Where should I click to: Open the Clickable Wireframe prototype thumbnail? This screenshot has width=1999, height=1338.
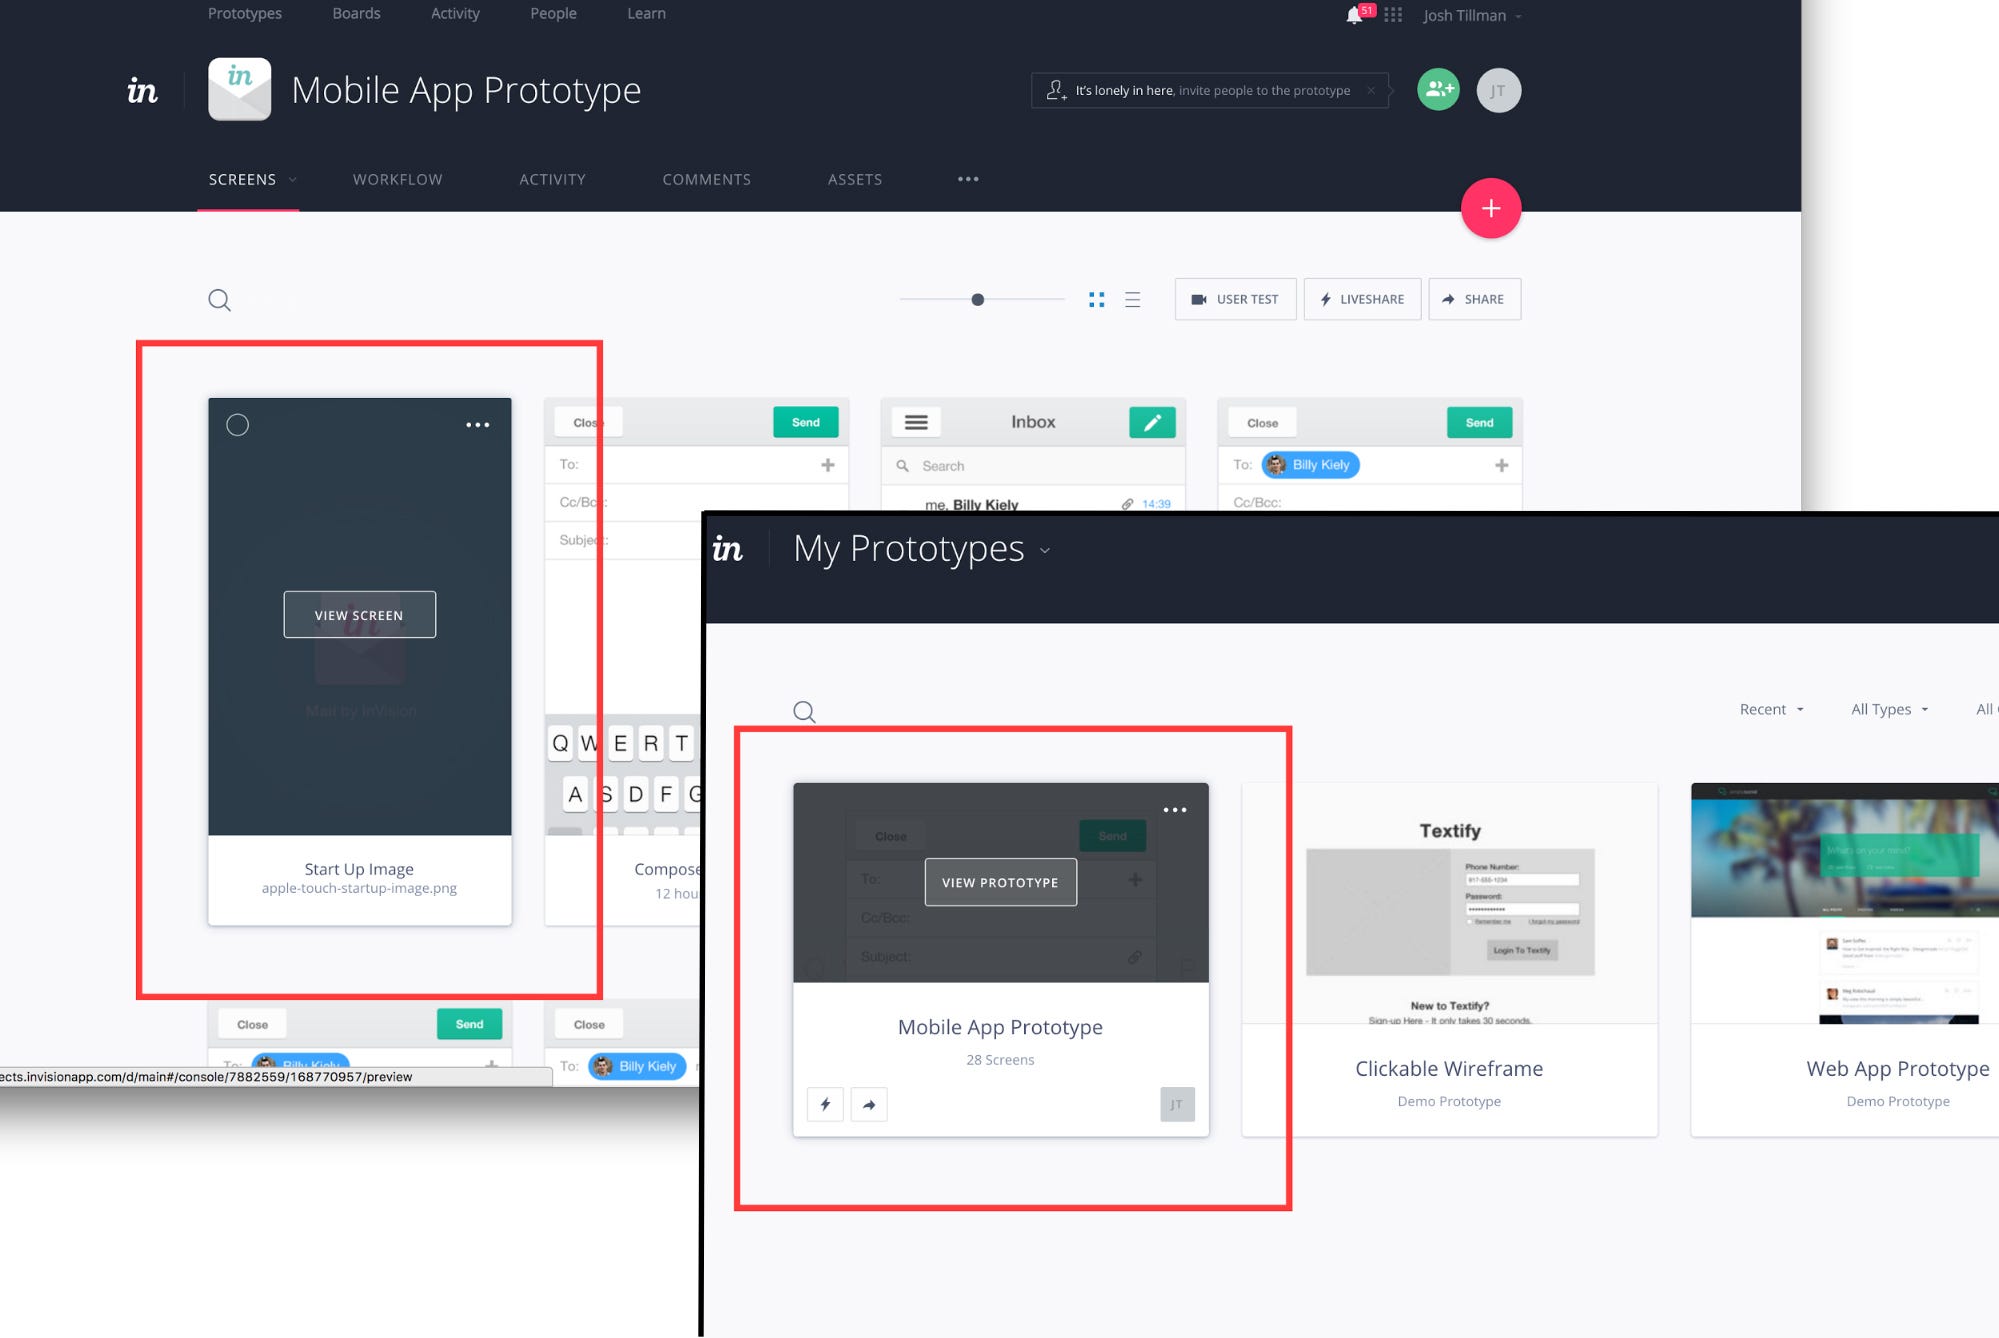[x=1449, y=903]
